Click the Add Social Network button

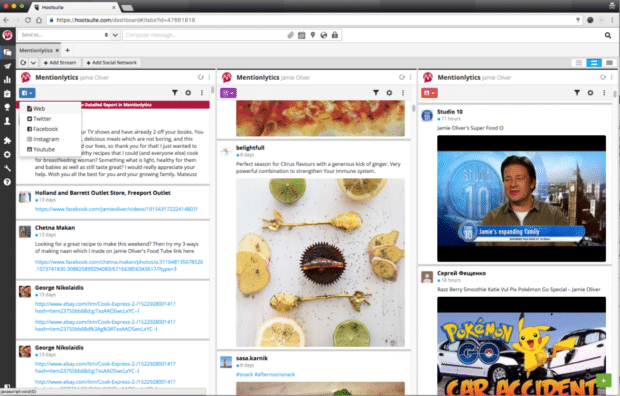(x=112, y=63)
